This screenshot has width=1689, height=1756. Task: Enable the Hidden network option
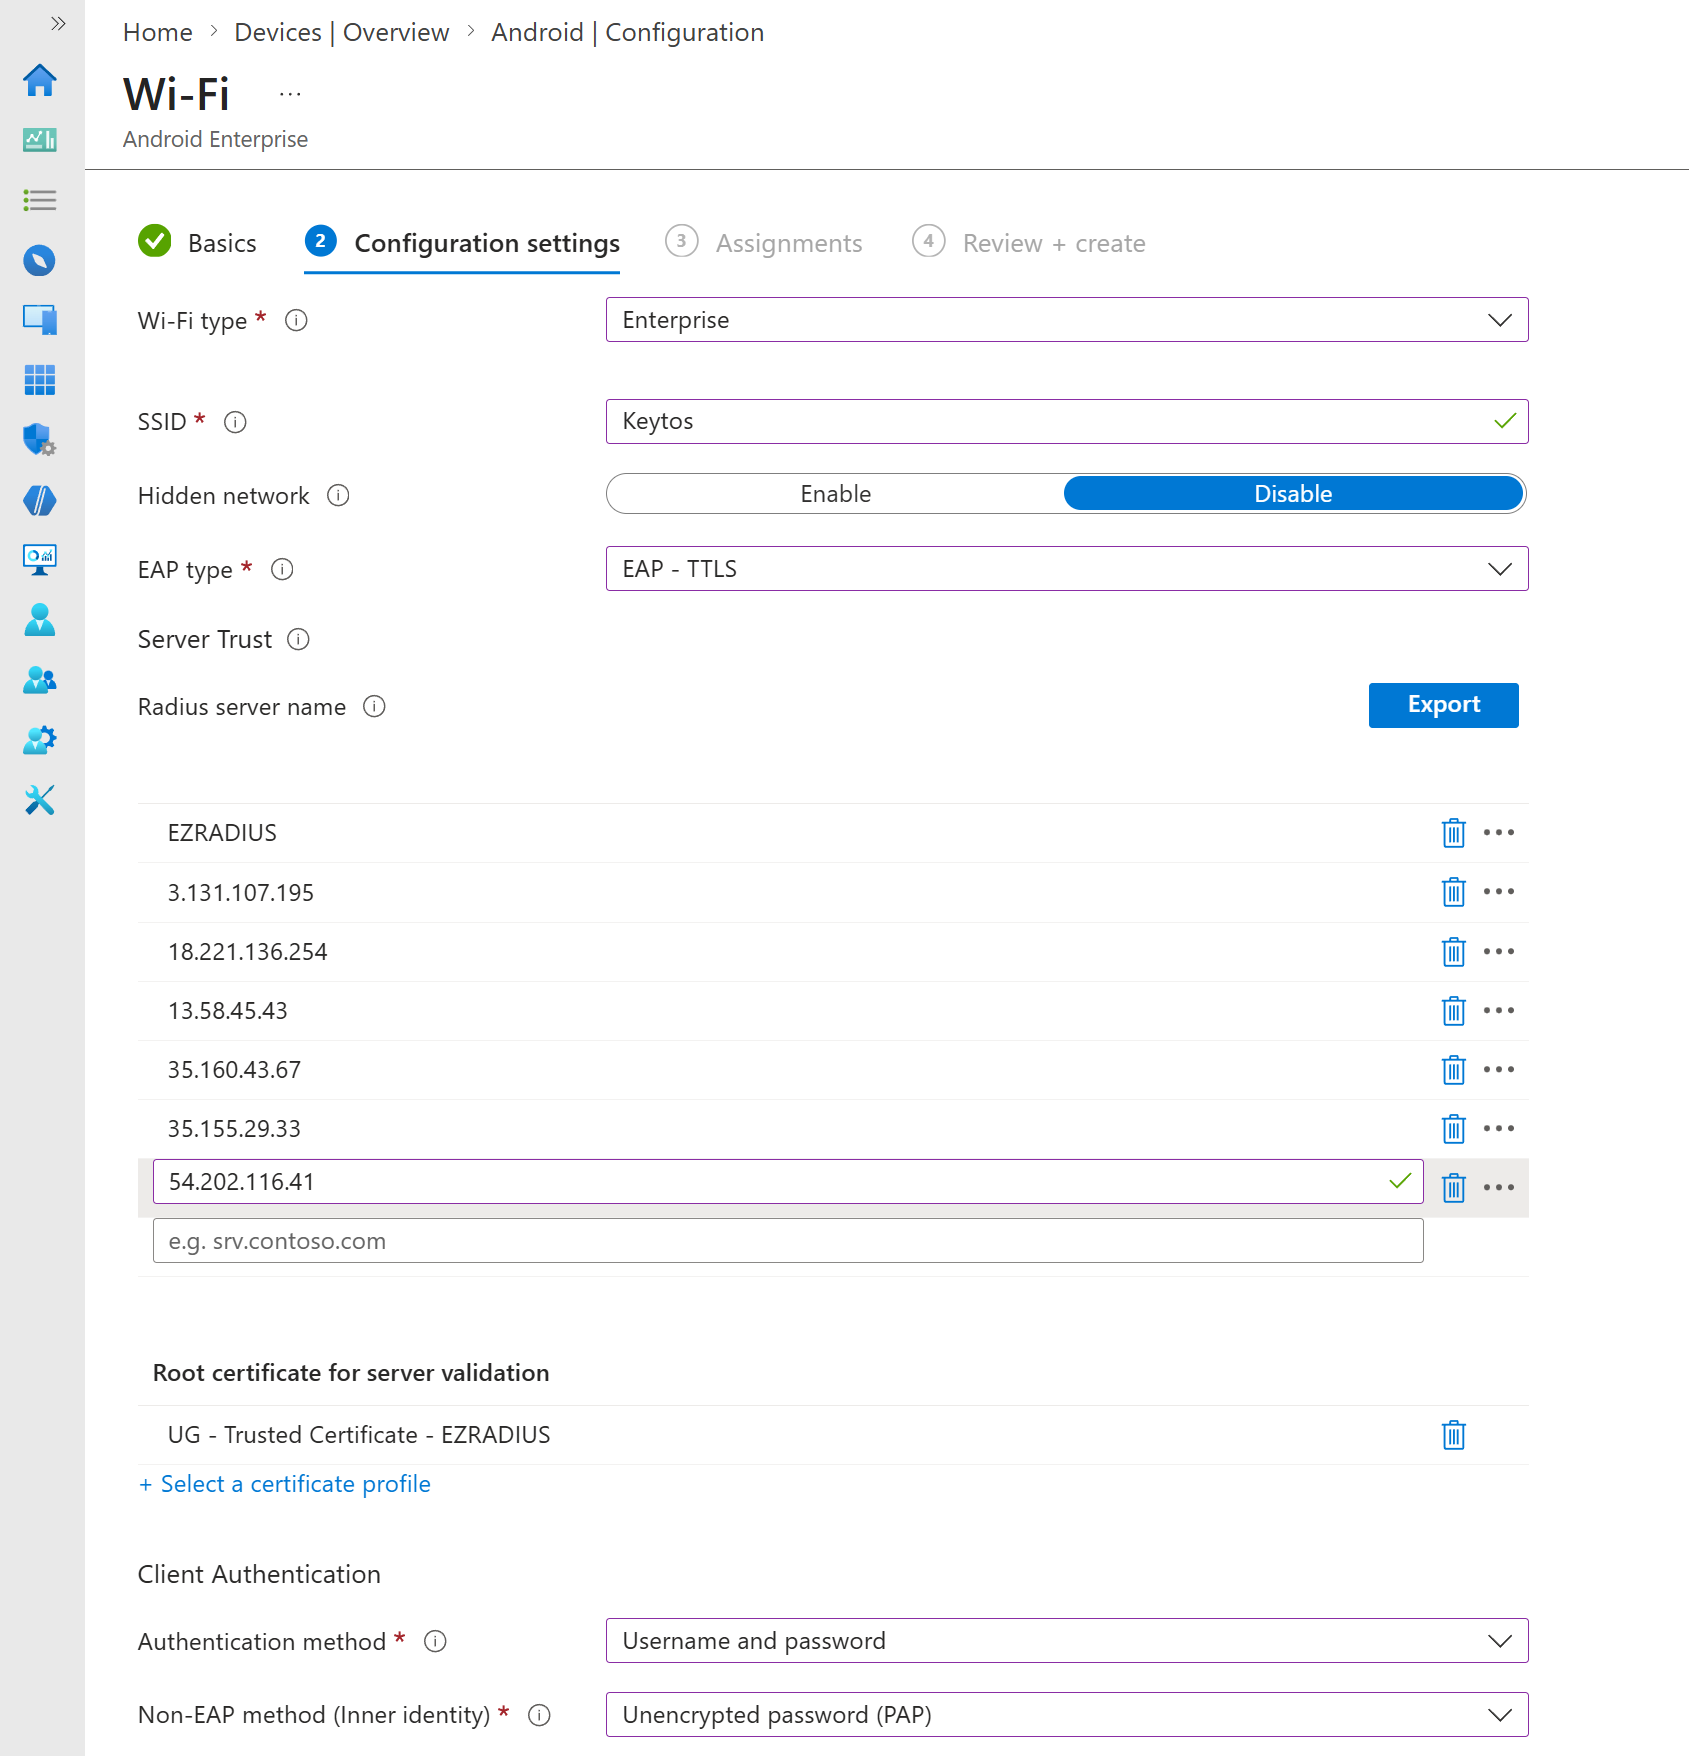click(836, 493)
